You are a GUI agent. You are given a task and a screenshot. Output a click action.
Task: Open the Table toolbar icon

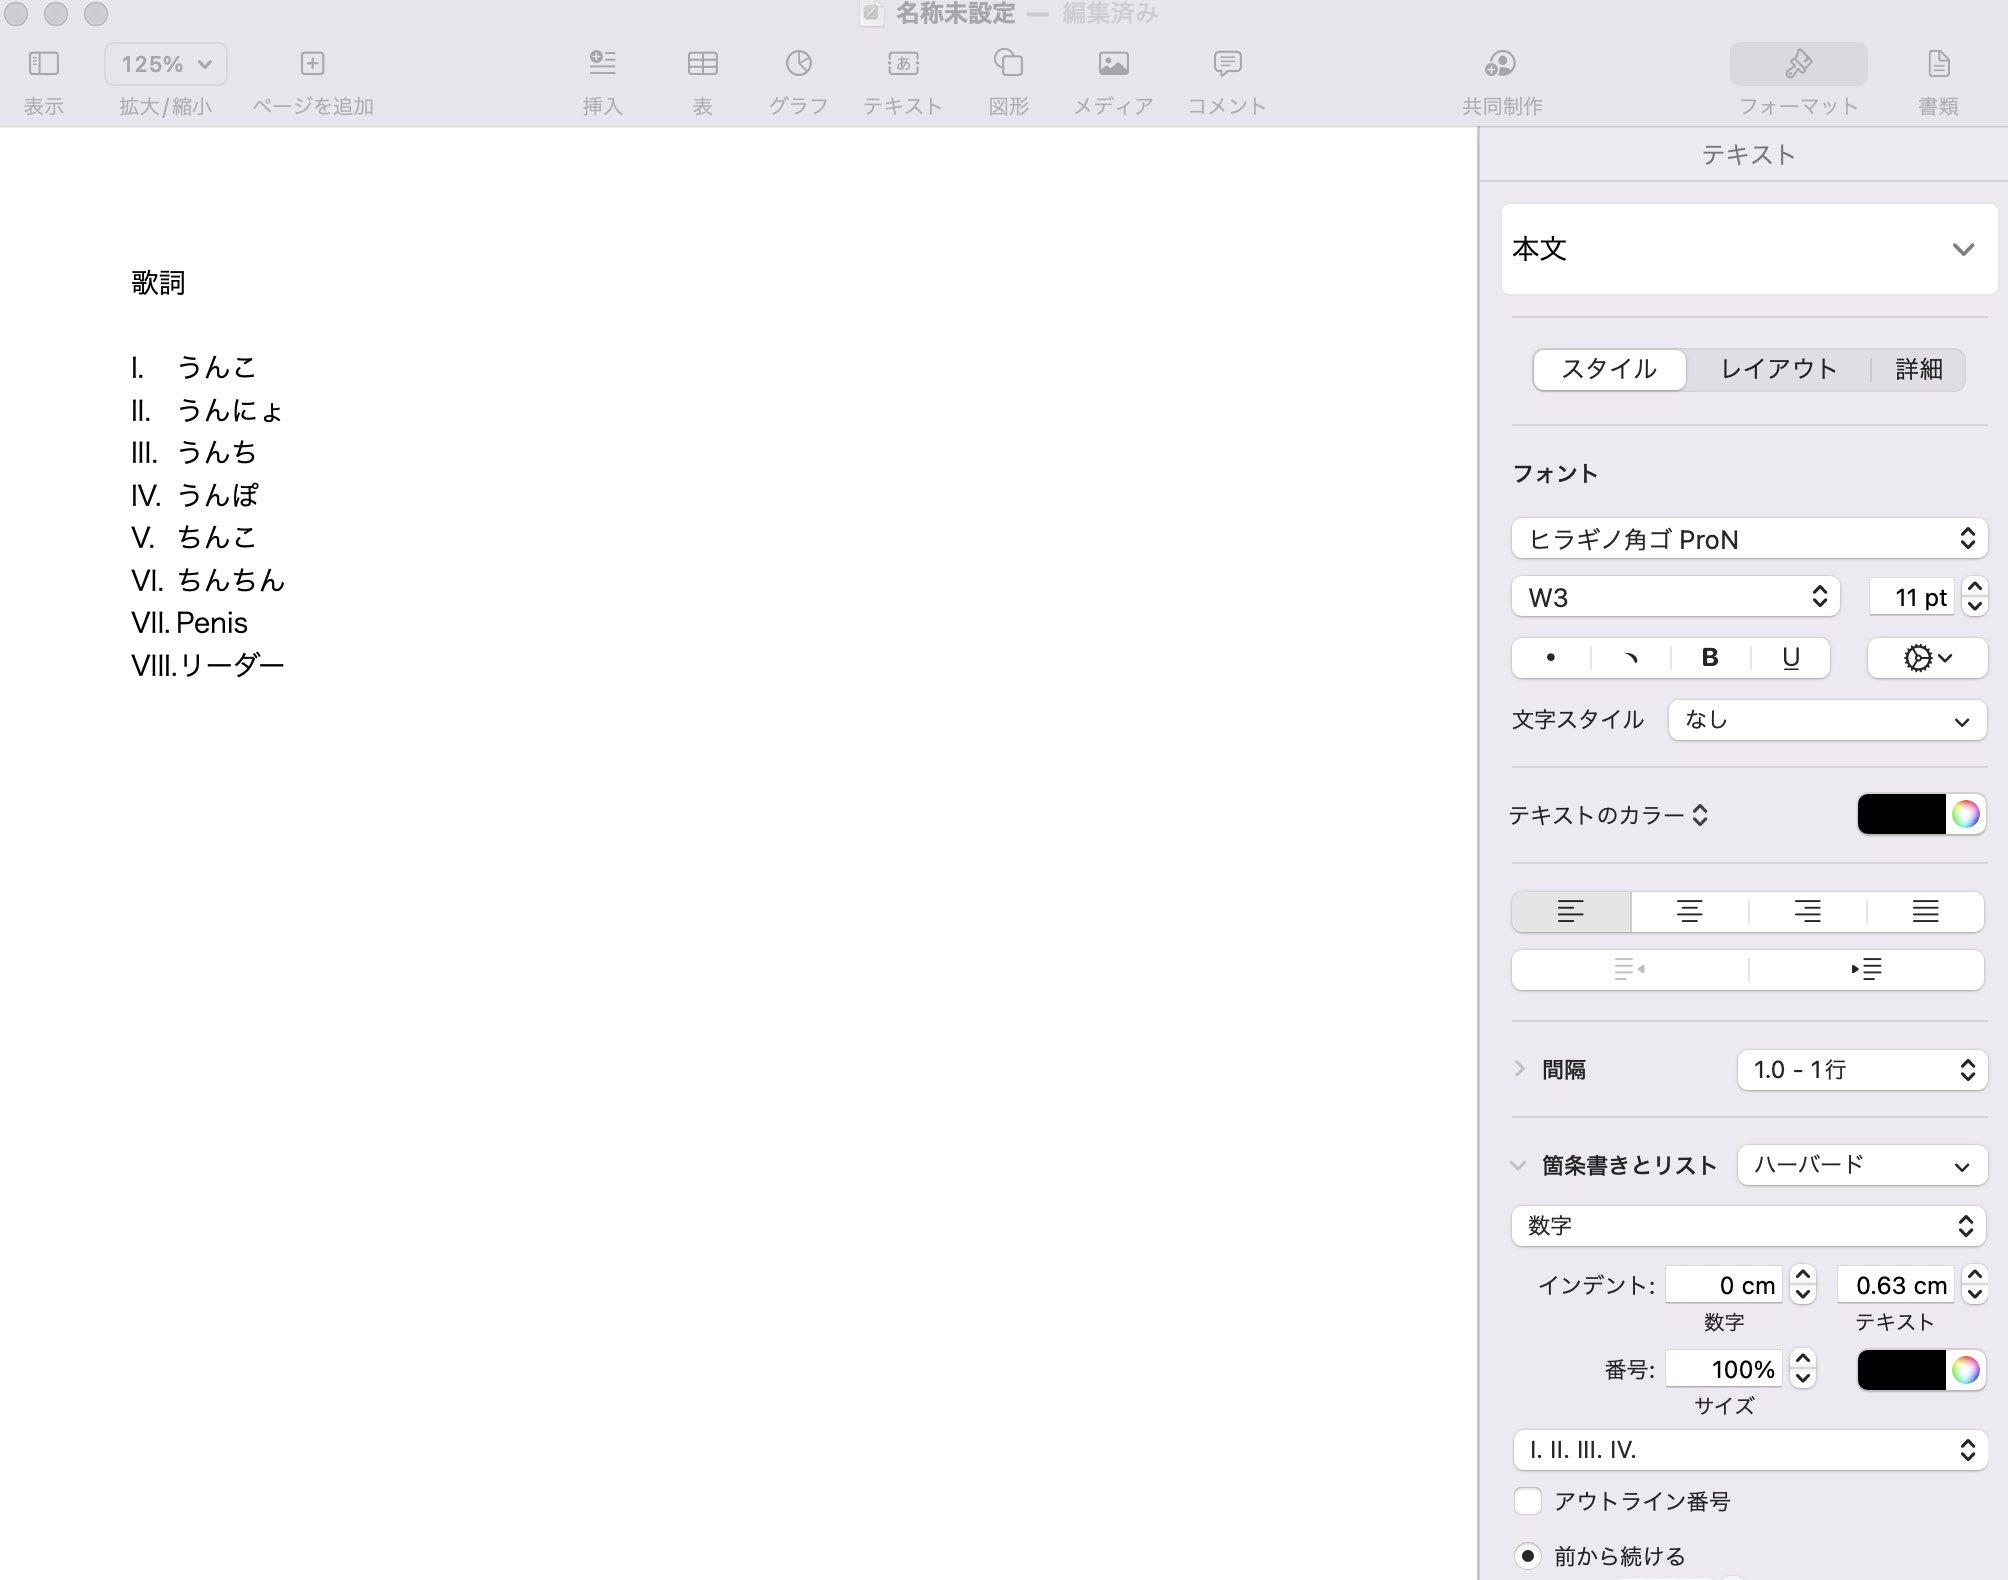pyautogui.click(x=702, y=64)
